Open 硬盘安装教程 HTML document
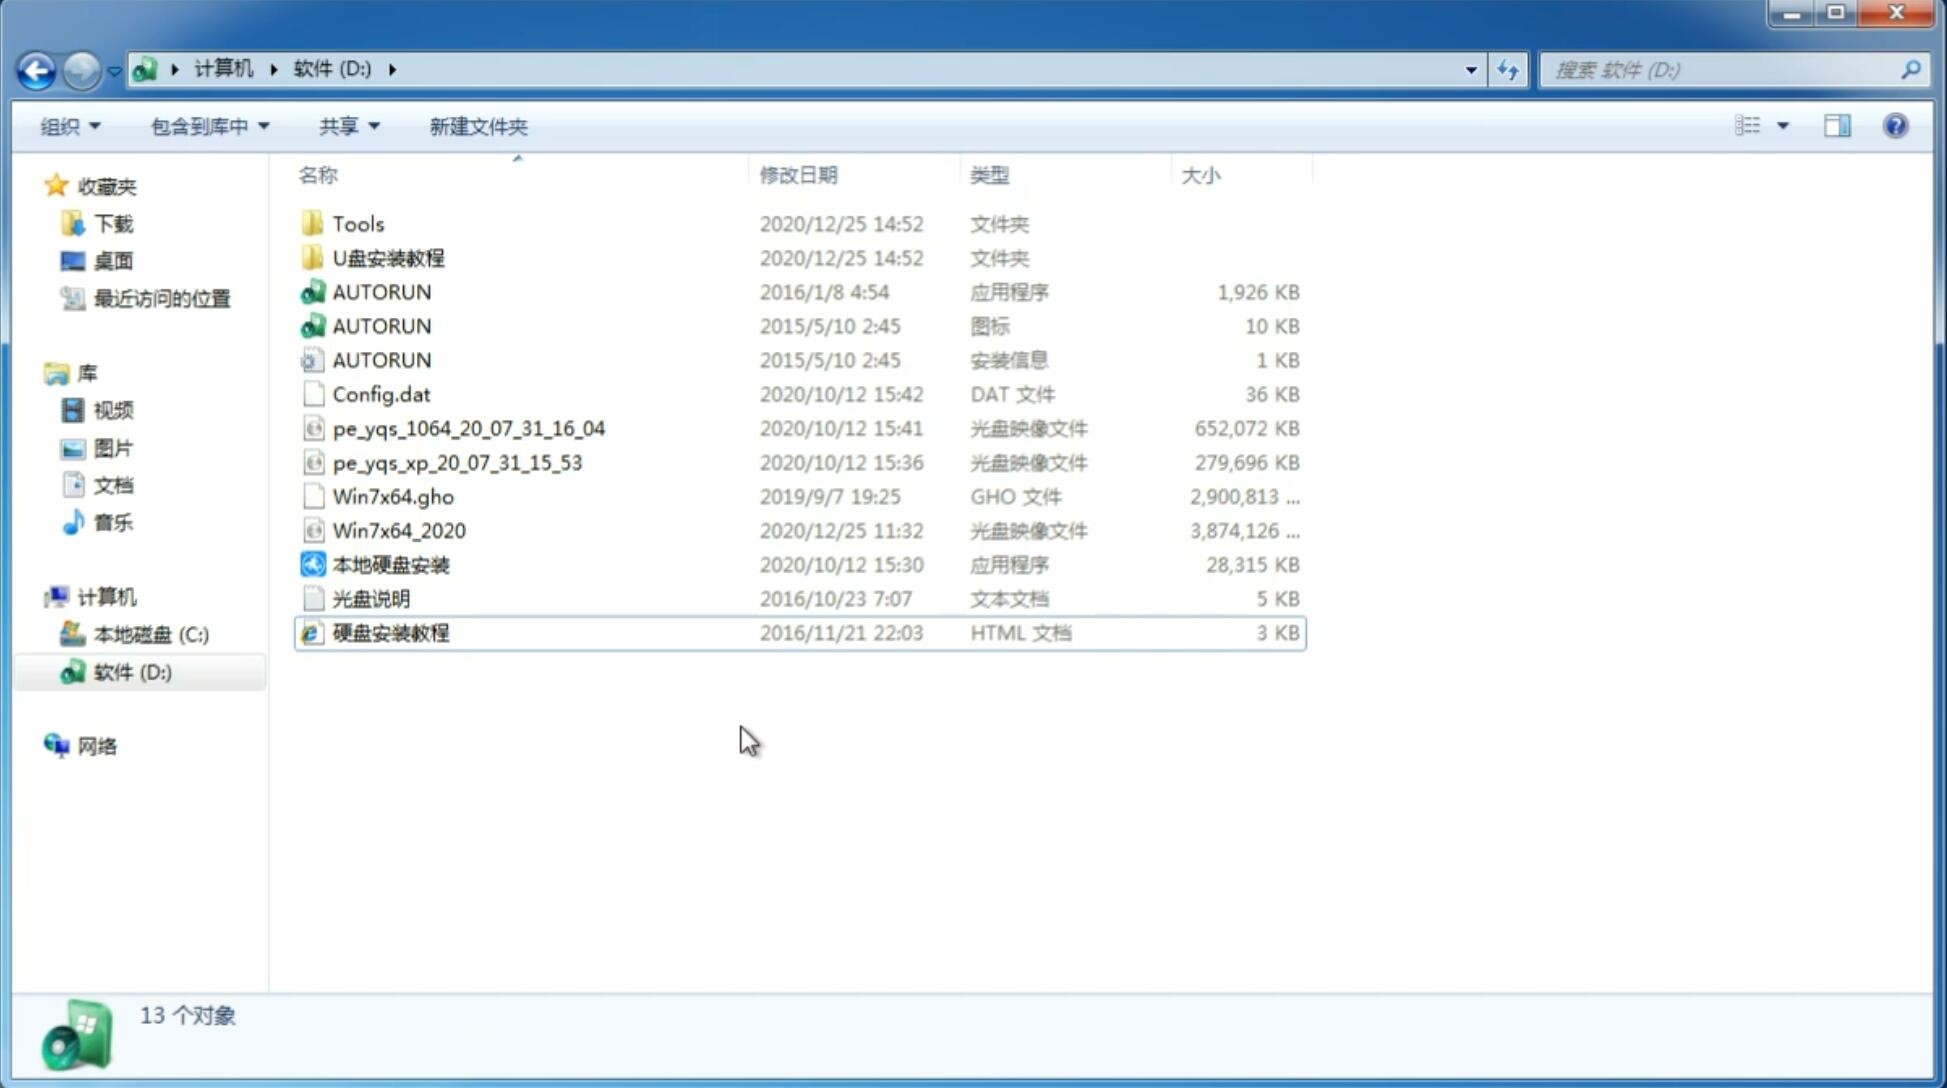Screen dimensions: 1947x1088 (390, 632)
